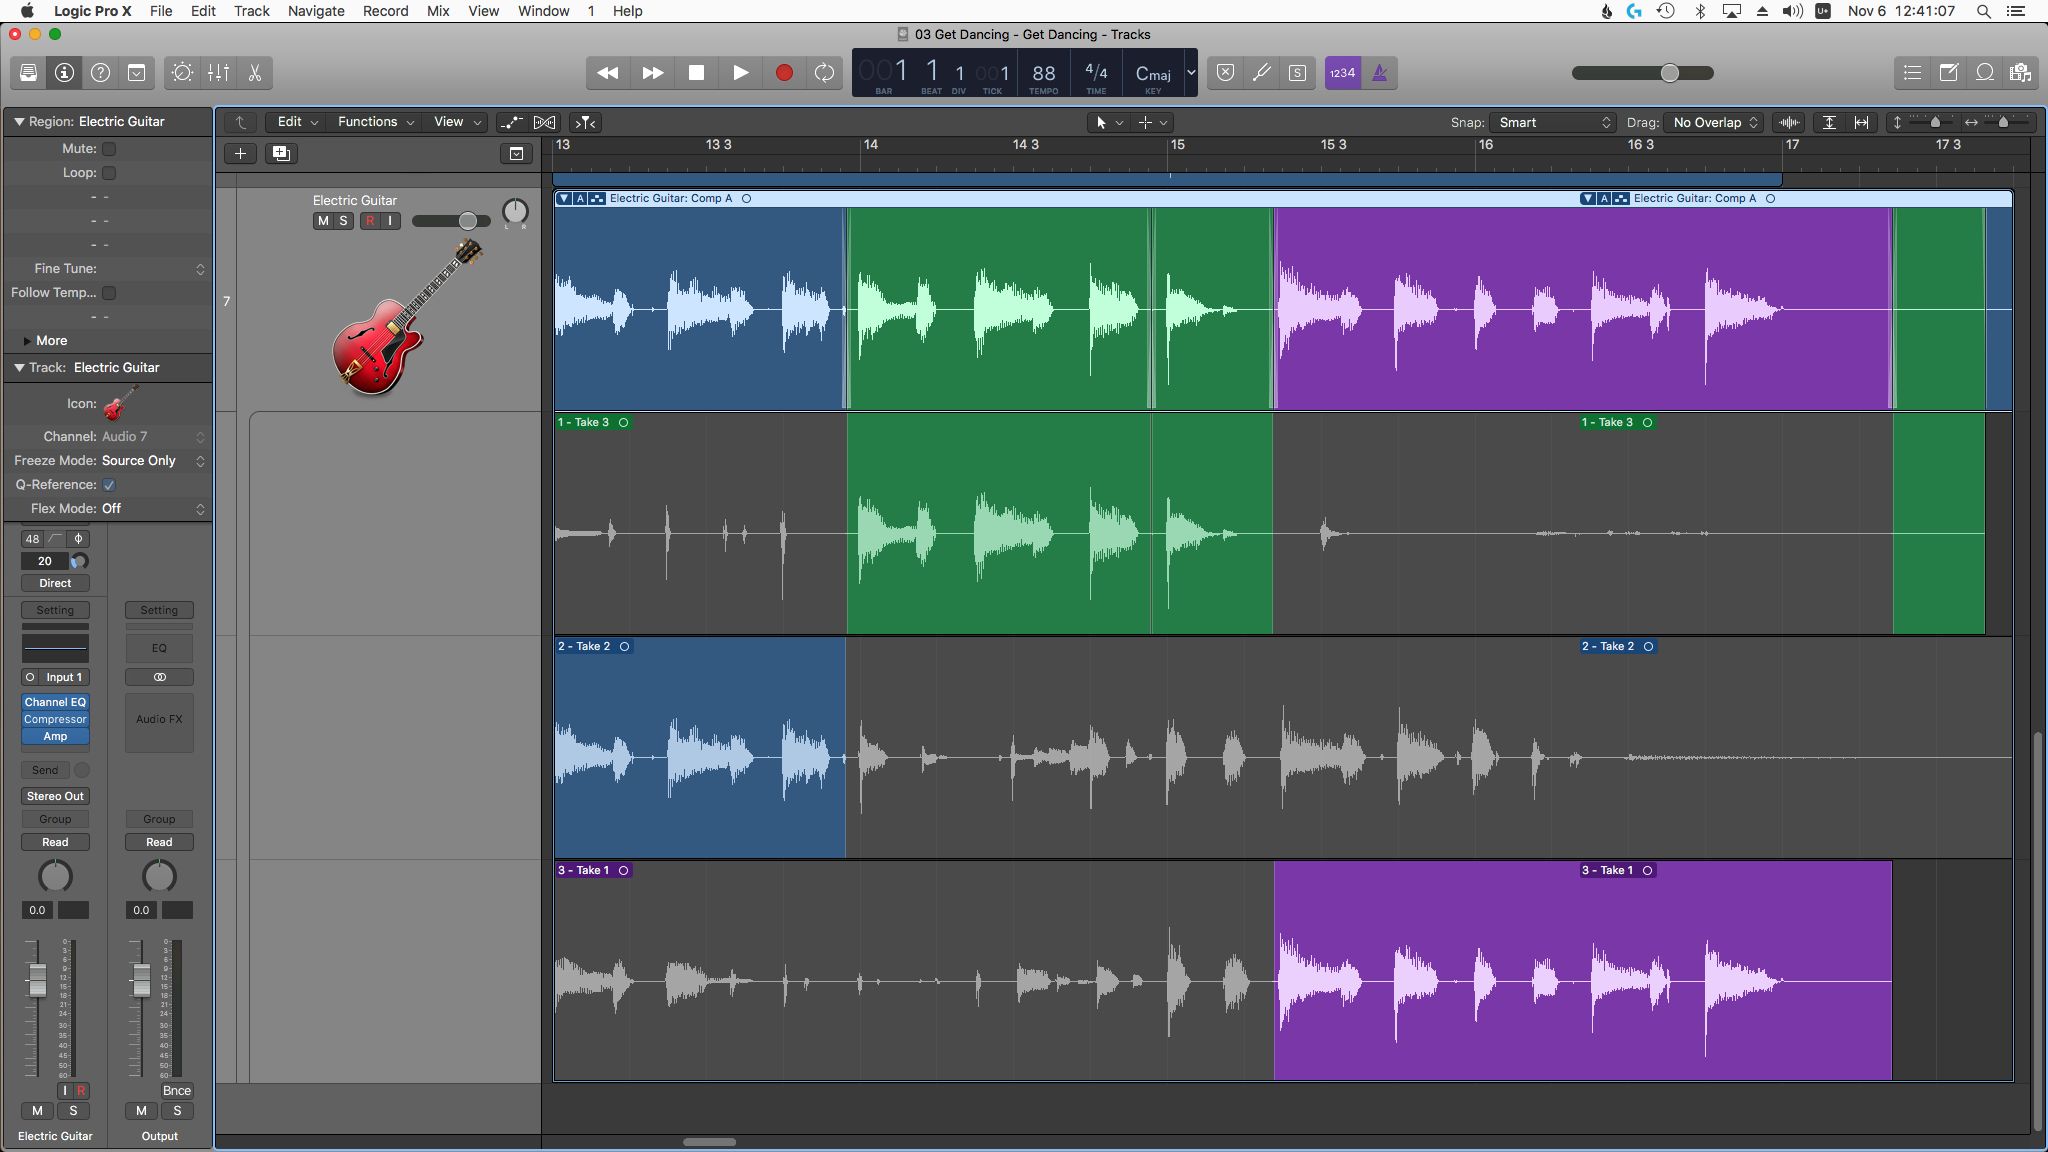Click the record enable button
2048x1152 pixels.
tap(369, 221)
